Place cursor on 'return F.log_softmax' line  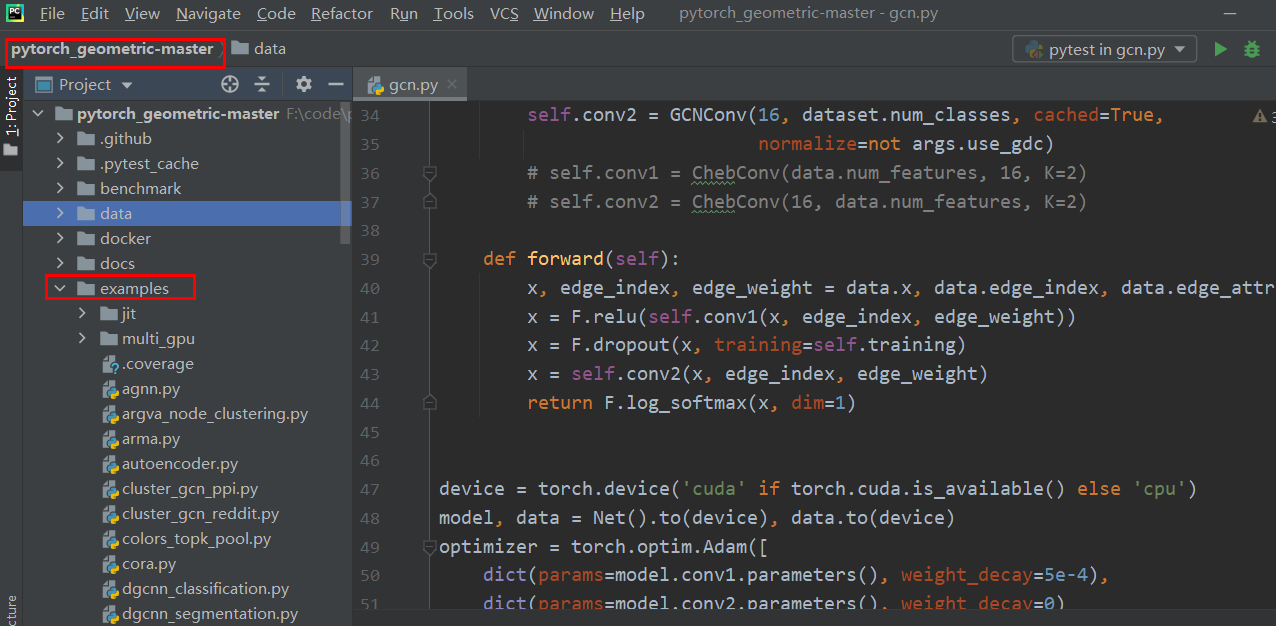[692, 404]
